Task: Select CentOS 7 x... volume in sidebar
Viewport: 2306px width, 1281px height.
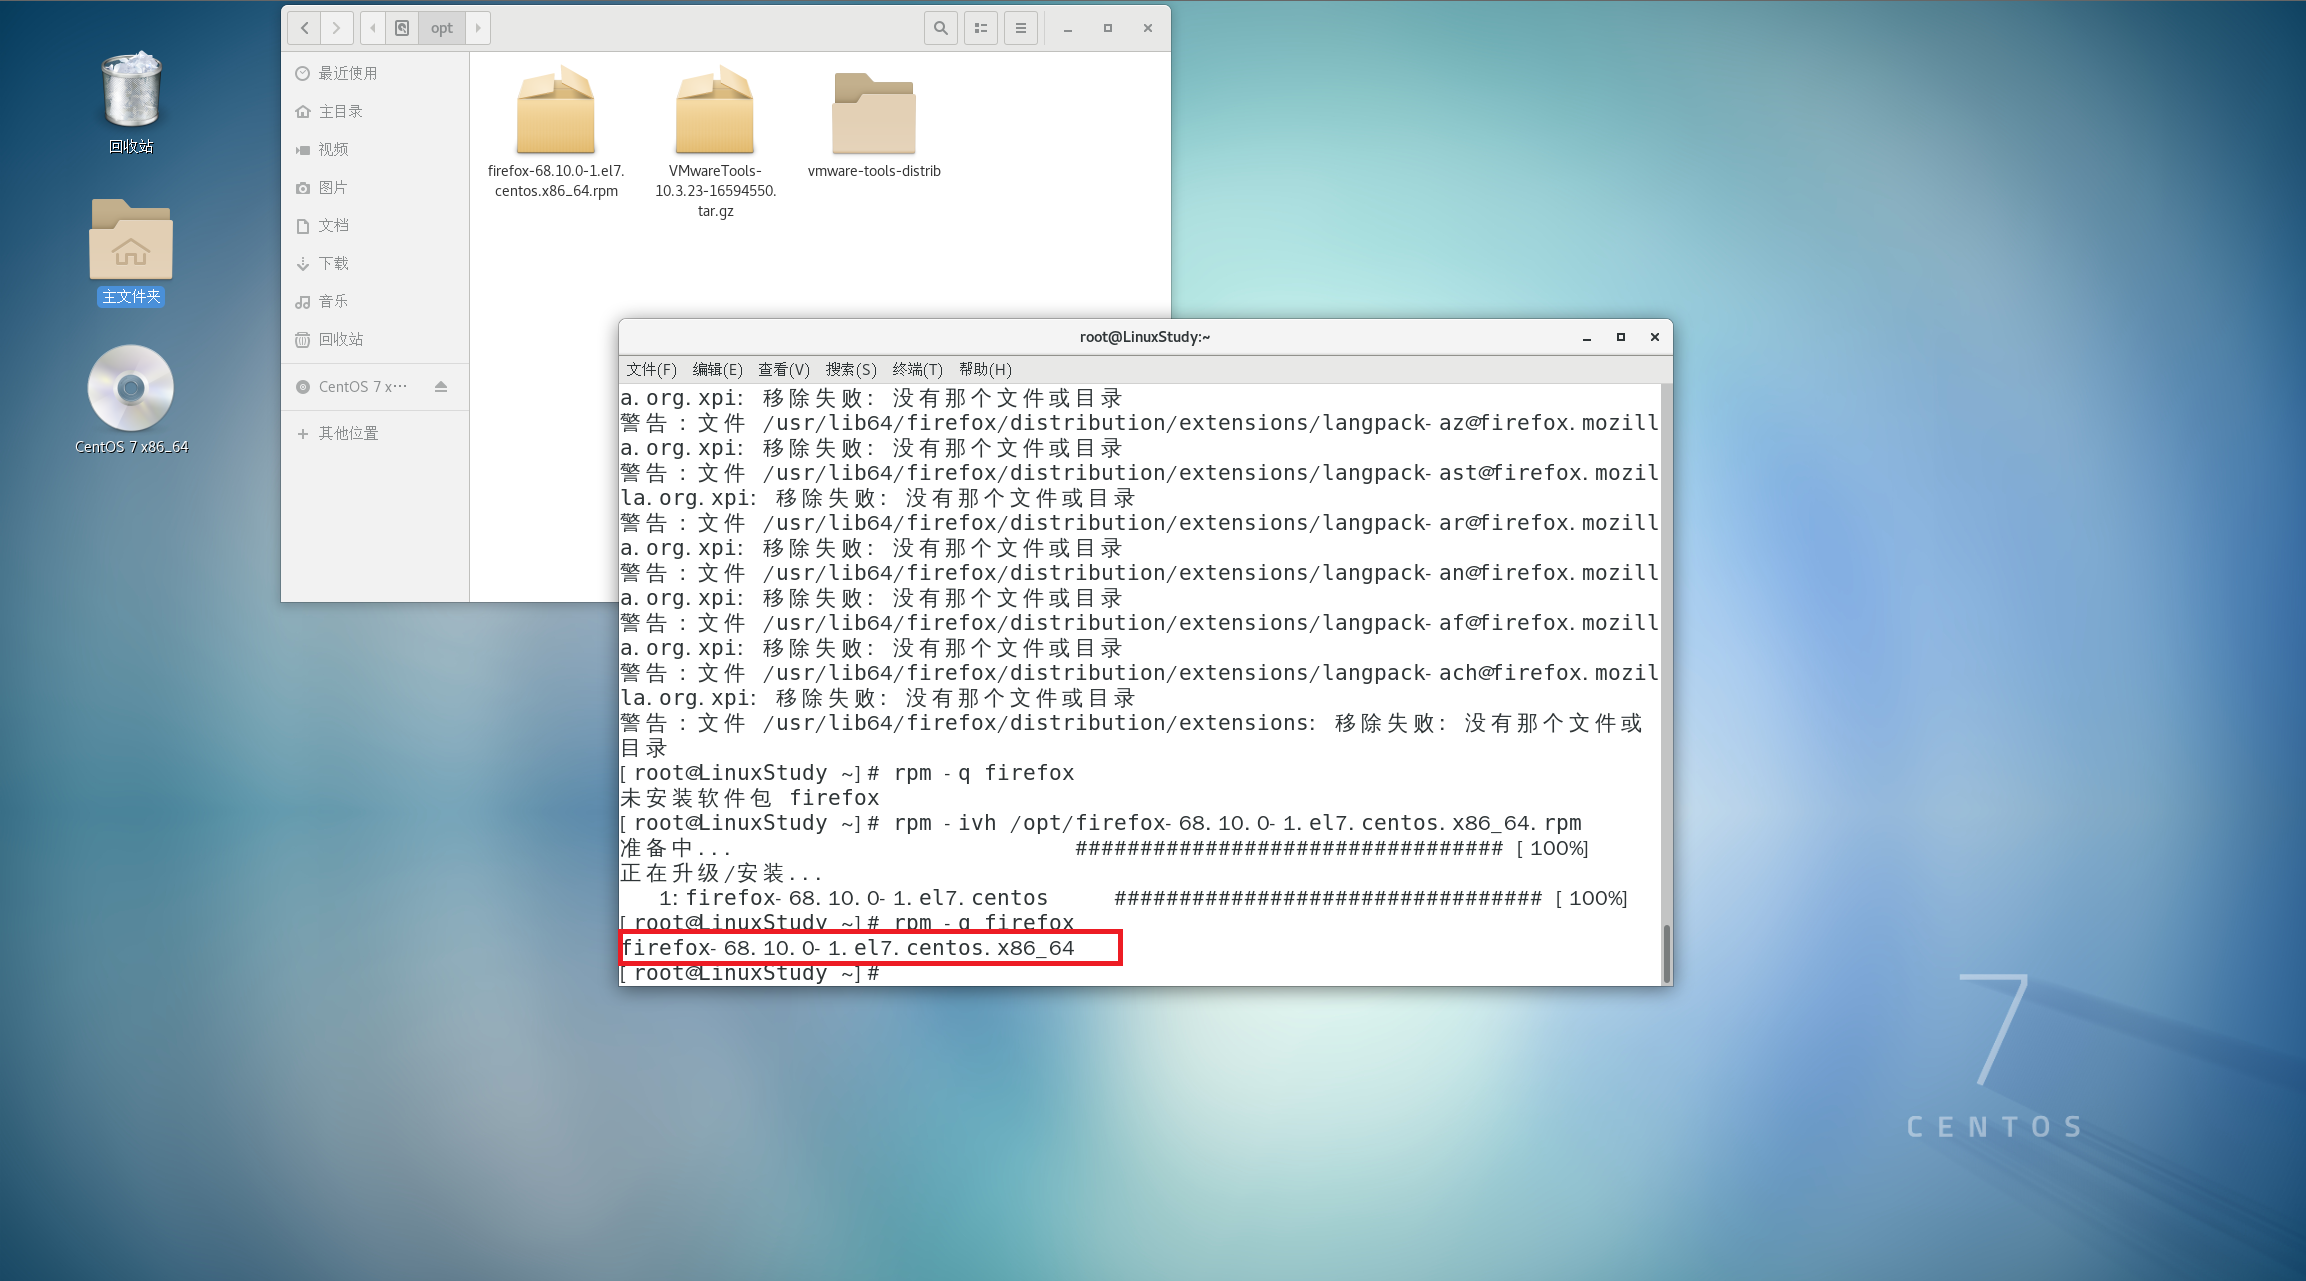Action: click(x=362, y=387)
